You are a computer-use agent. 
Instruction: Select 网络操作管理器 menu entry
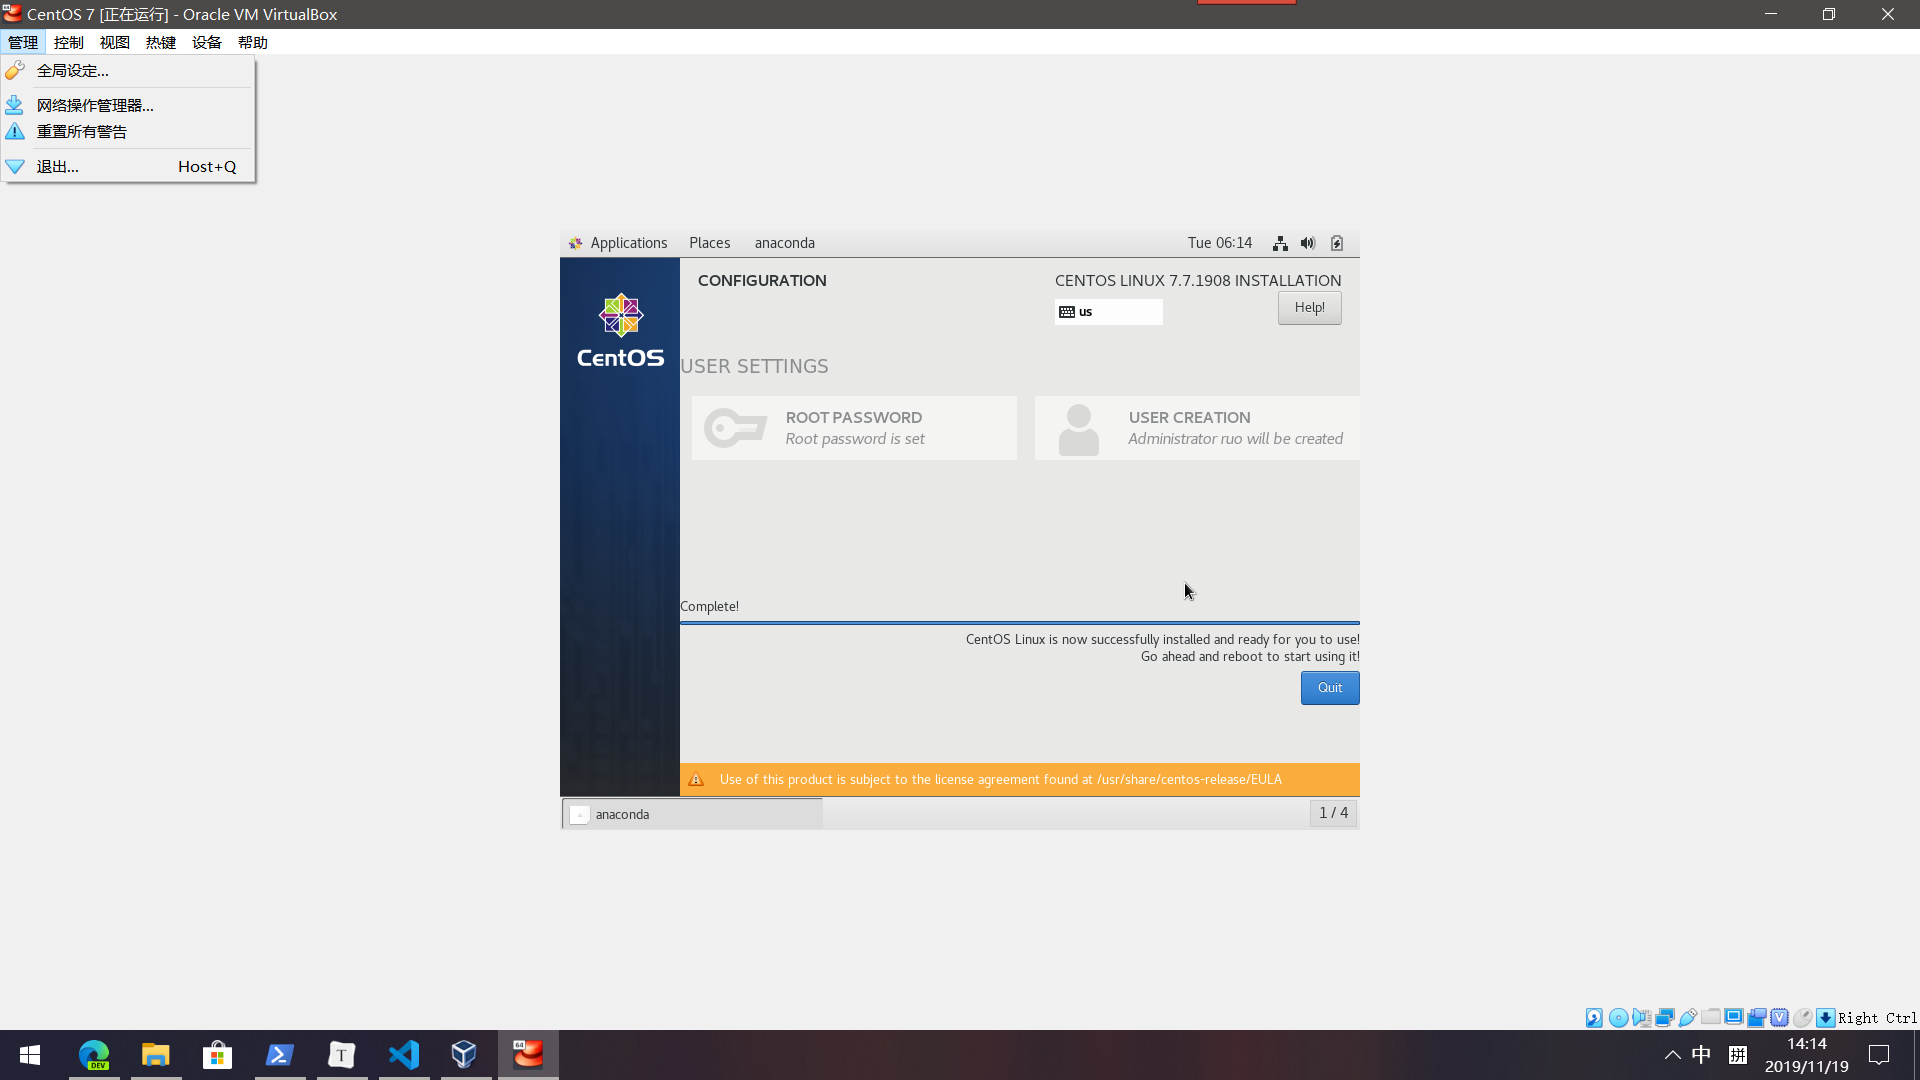[x=95, y=105]
